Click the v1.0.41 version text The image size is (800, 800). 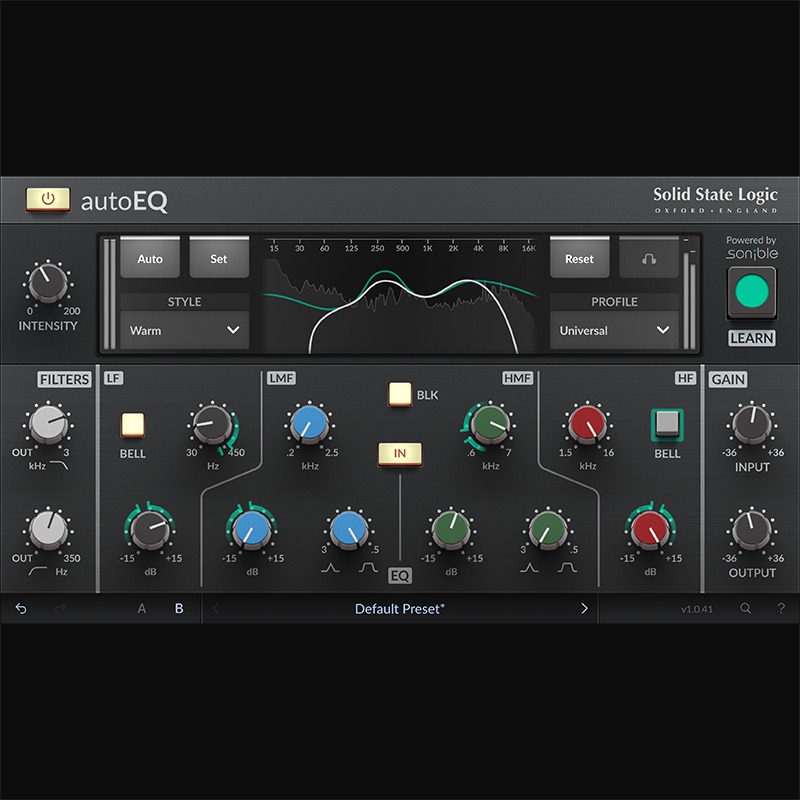click(x=696, y=609)
